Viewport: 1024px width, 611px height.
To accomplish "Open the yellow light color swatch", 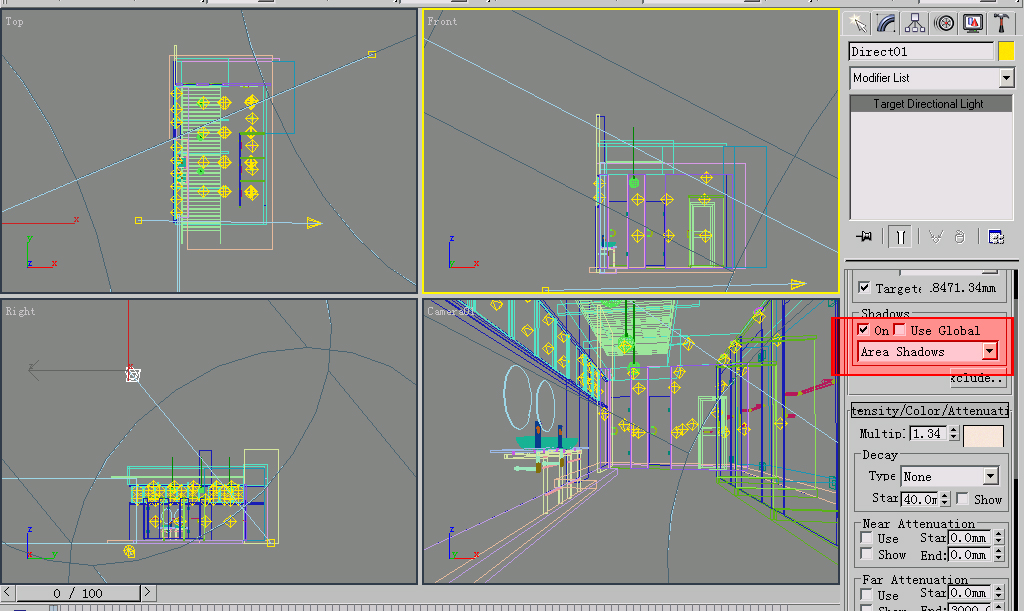I will click(x=1007, y=50).
